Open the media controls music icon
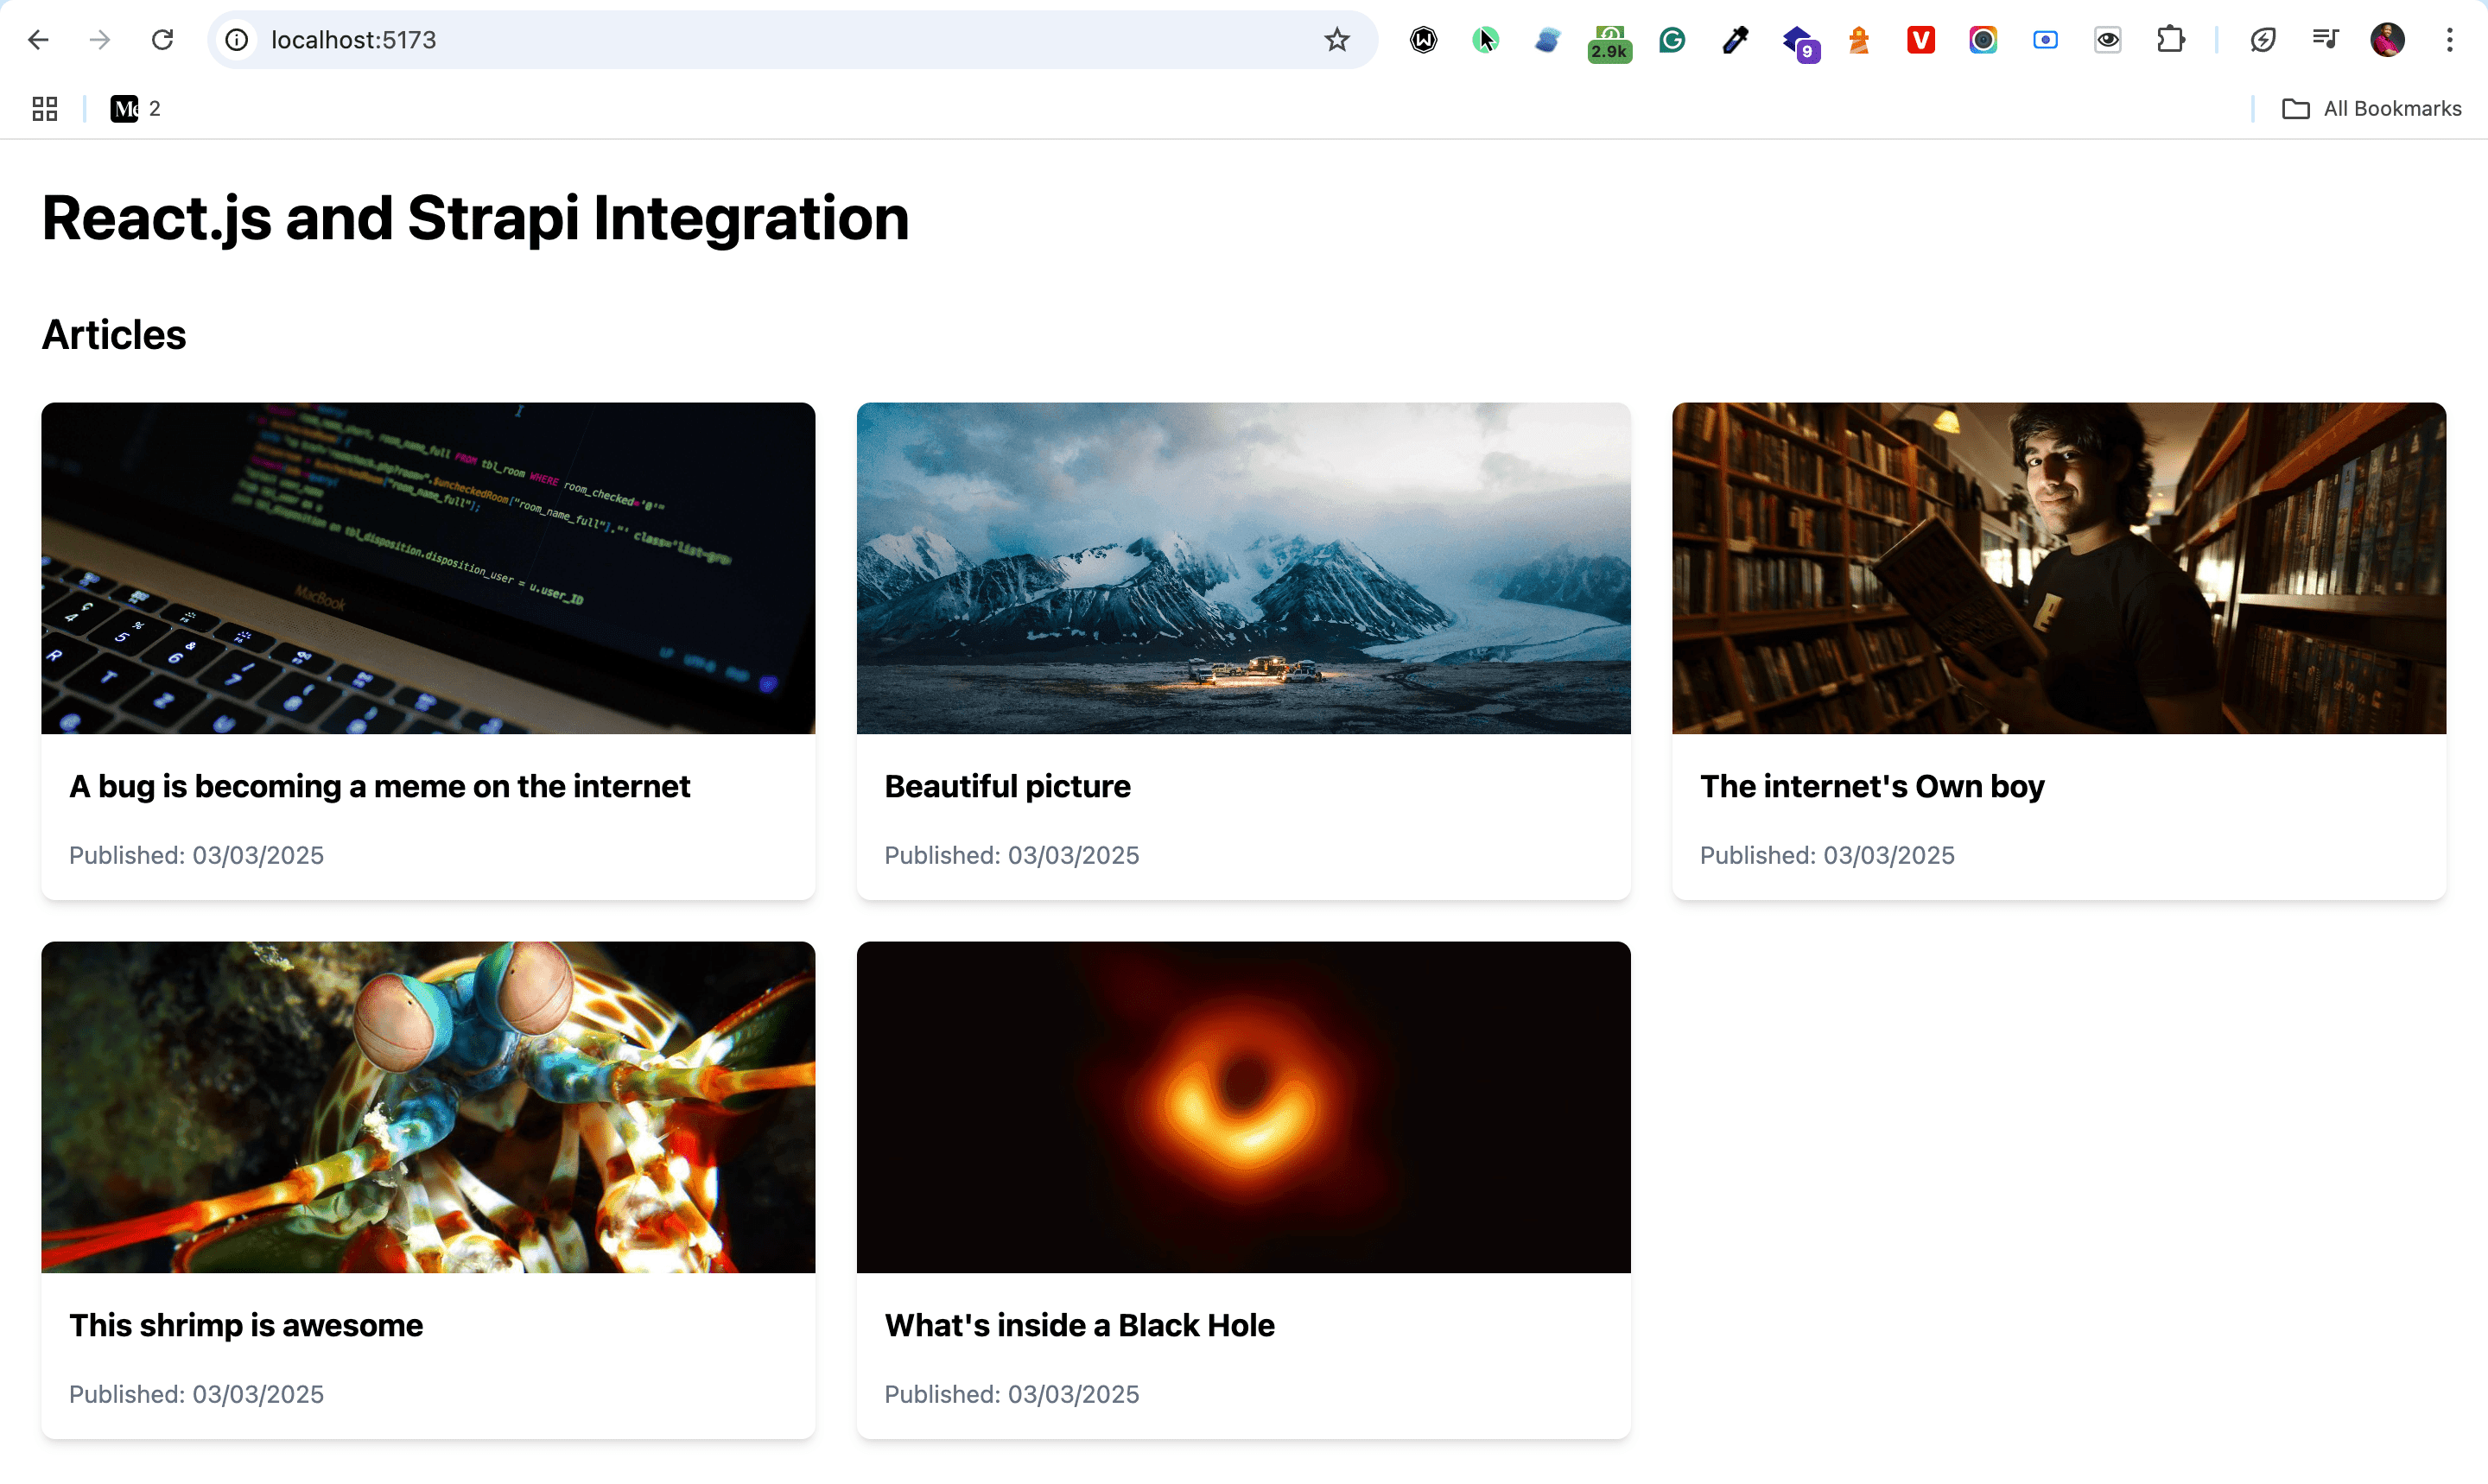The width and height of the screenshot is (2488, 1484). coord(2325,40)
